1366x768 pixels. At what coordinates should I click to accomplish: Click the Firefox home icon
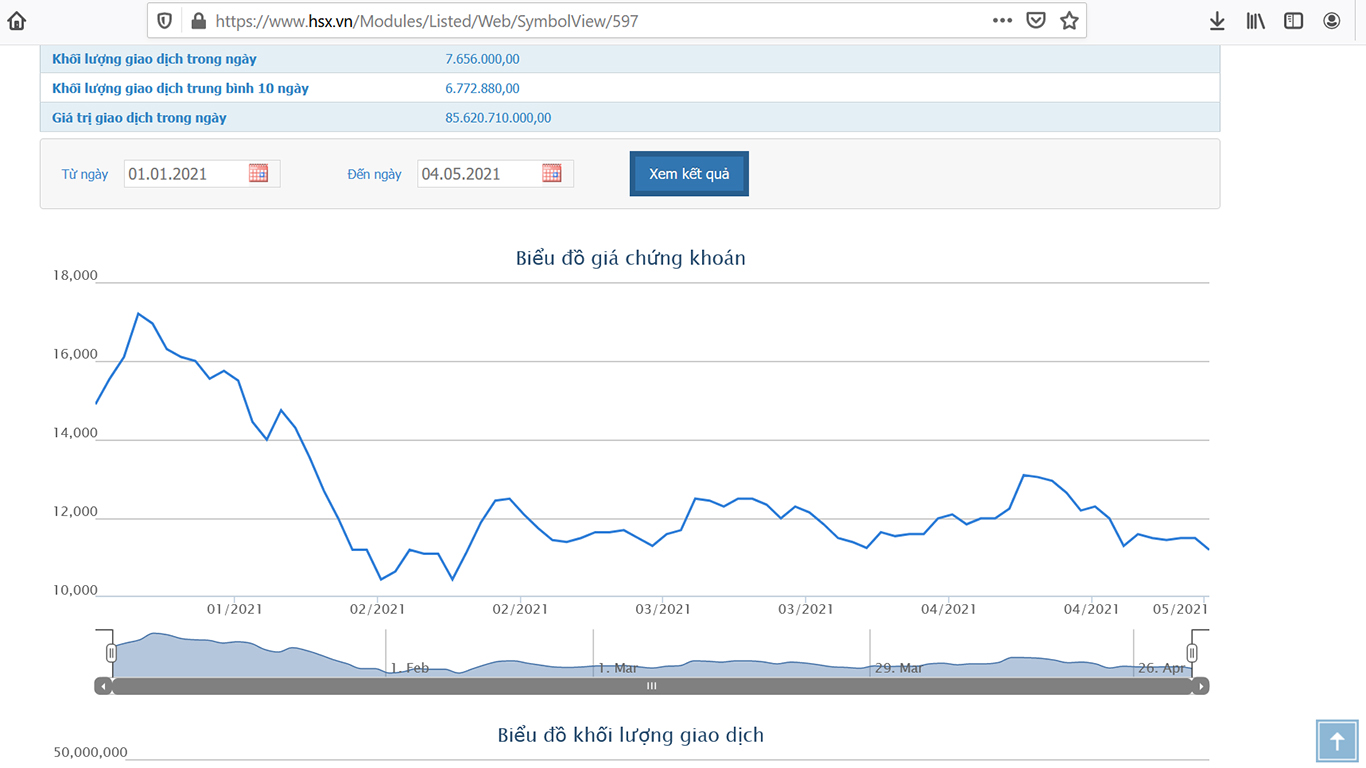(17, 21)
